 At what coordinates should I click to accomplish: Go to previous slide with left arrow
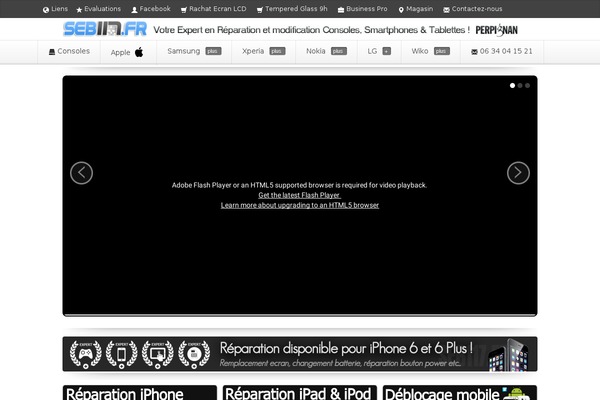coord(82,173)
